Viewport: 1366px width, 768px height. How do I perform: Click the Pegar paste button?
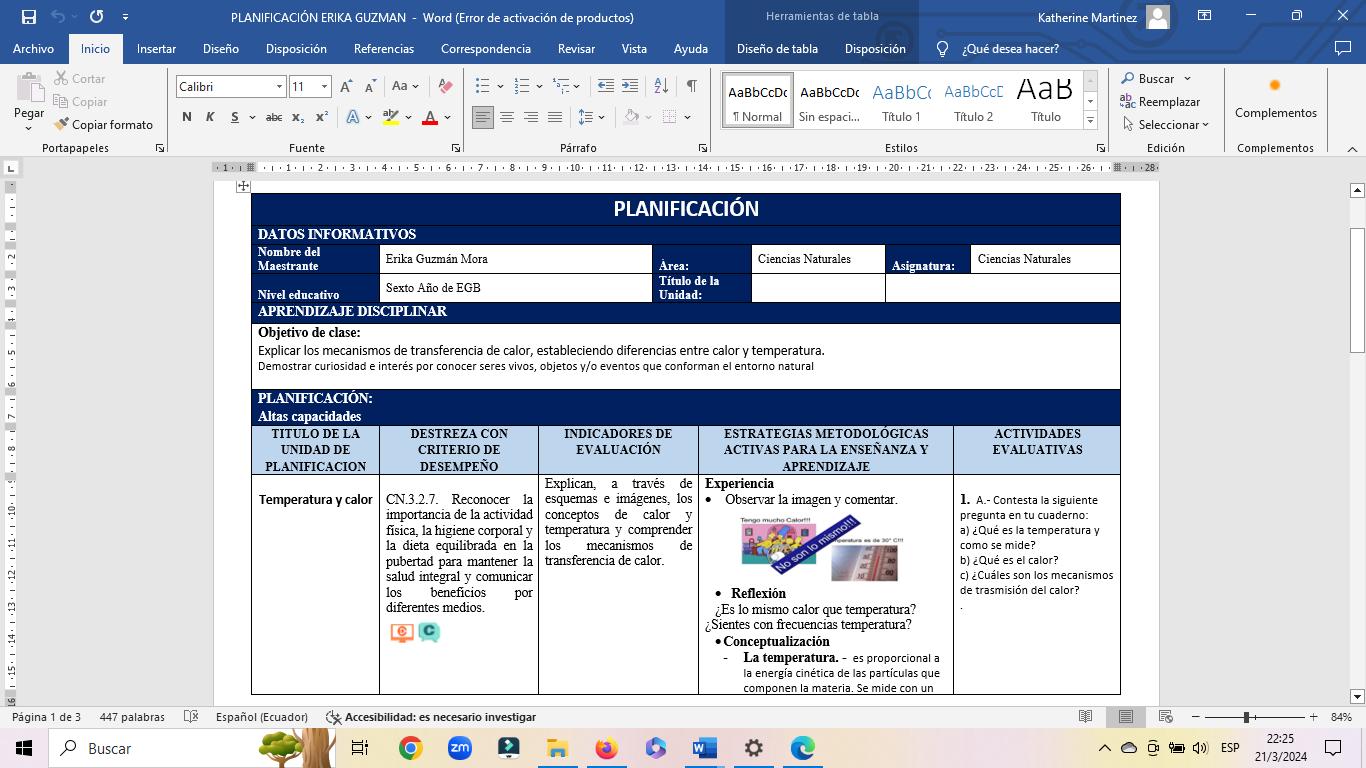(x=28, y=102)
